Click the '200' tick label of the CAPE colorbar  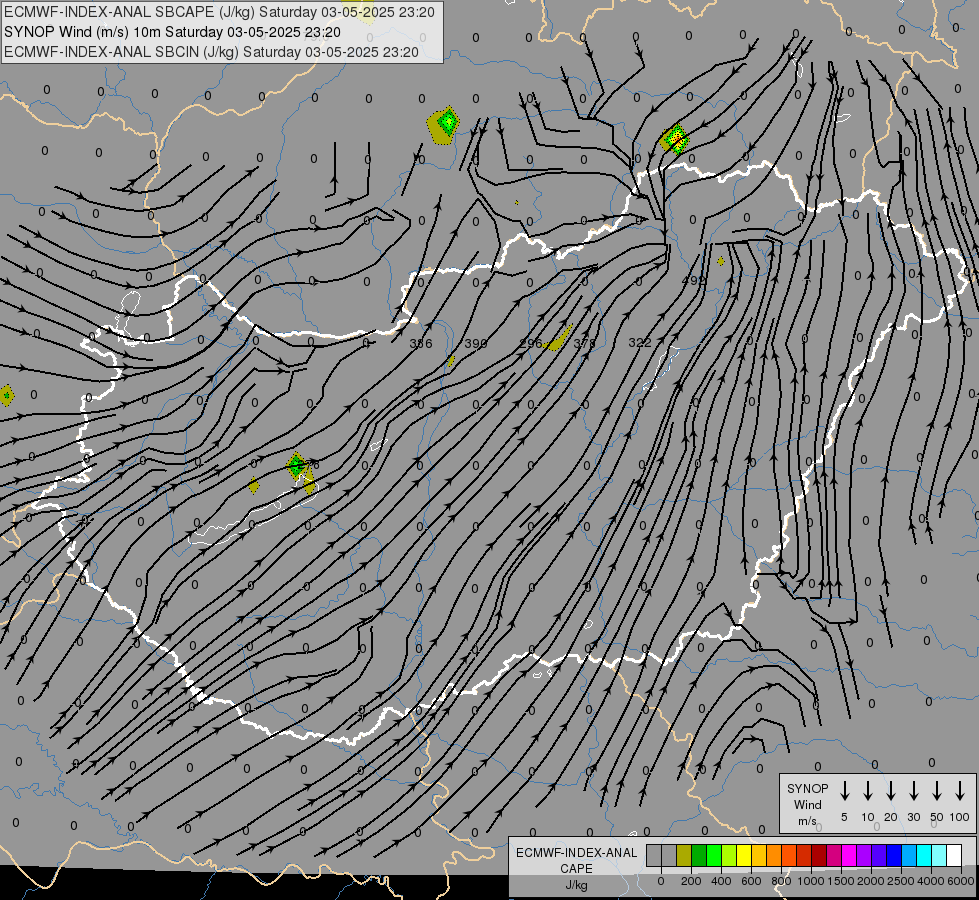[x=691, y=881]
